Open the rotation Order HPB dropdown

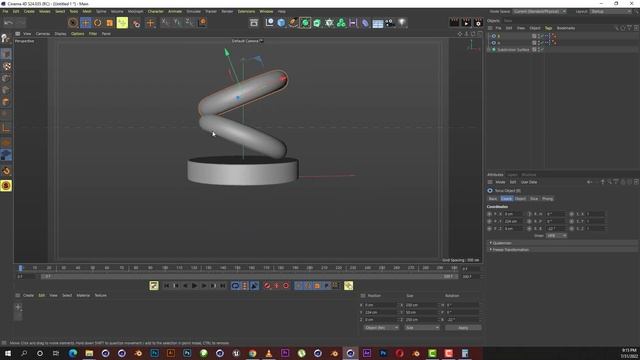(556, 236)
